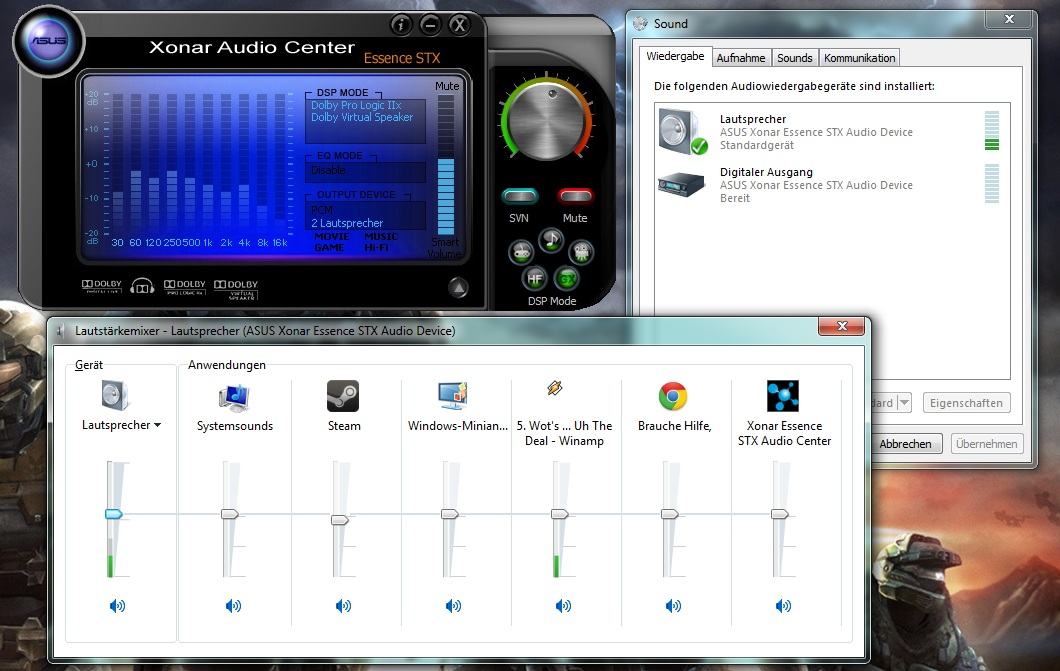Enable the HF Hi-Fi DSP mode button
Image resolution: width=1060 pixels, height=671 pixels.
click(x=535, y=278)
